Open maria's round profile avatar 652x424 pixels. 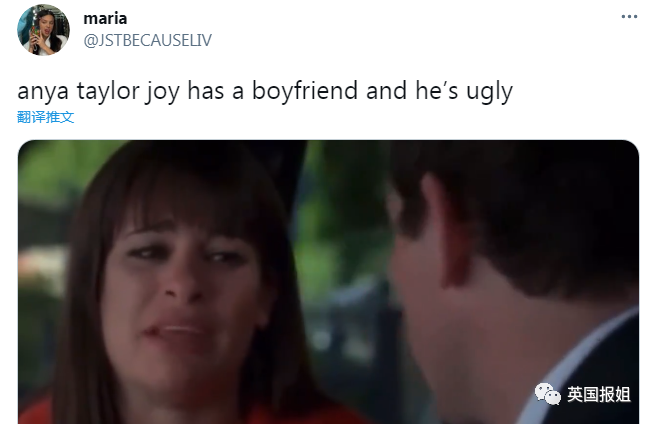click(x=43, y=30)
